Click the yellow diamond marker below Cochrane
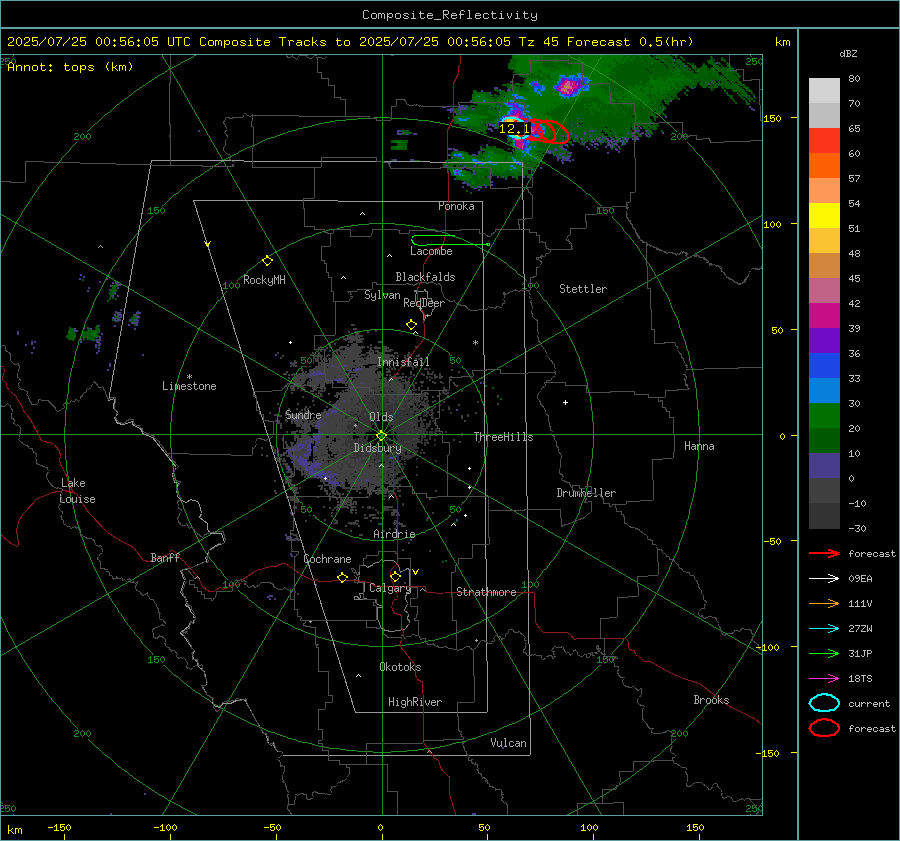 point(343,578)
